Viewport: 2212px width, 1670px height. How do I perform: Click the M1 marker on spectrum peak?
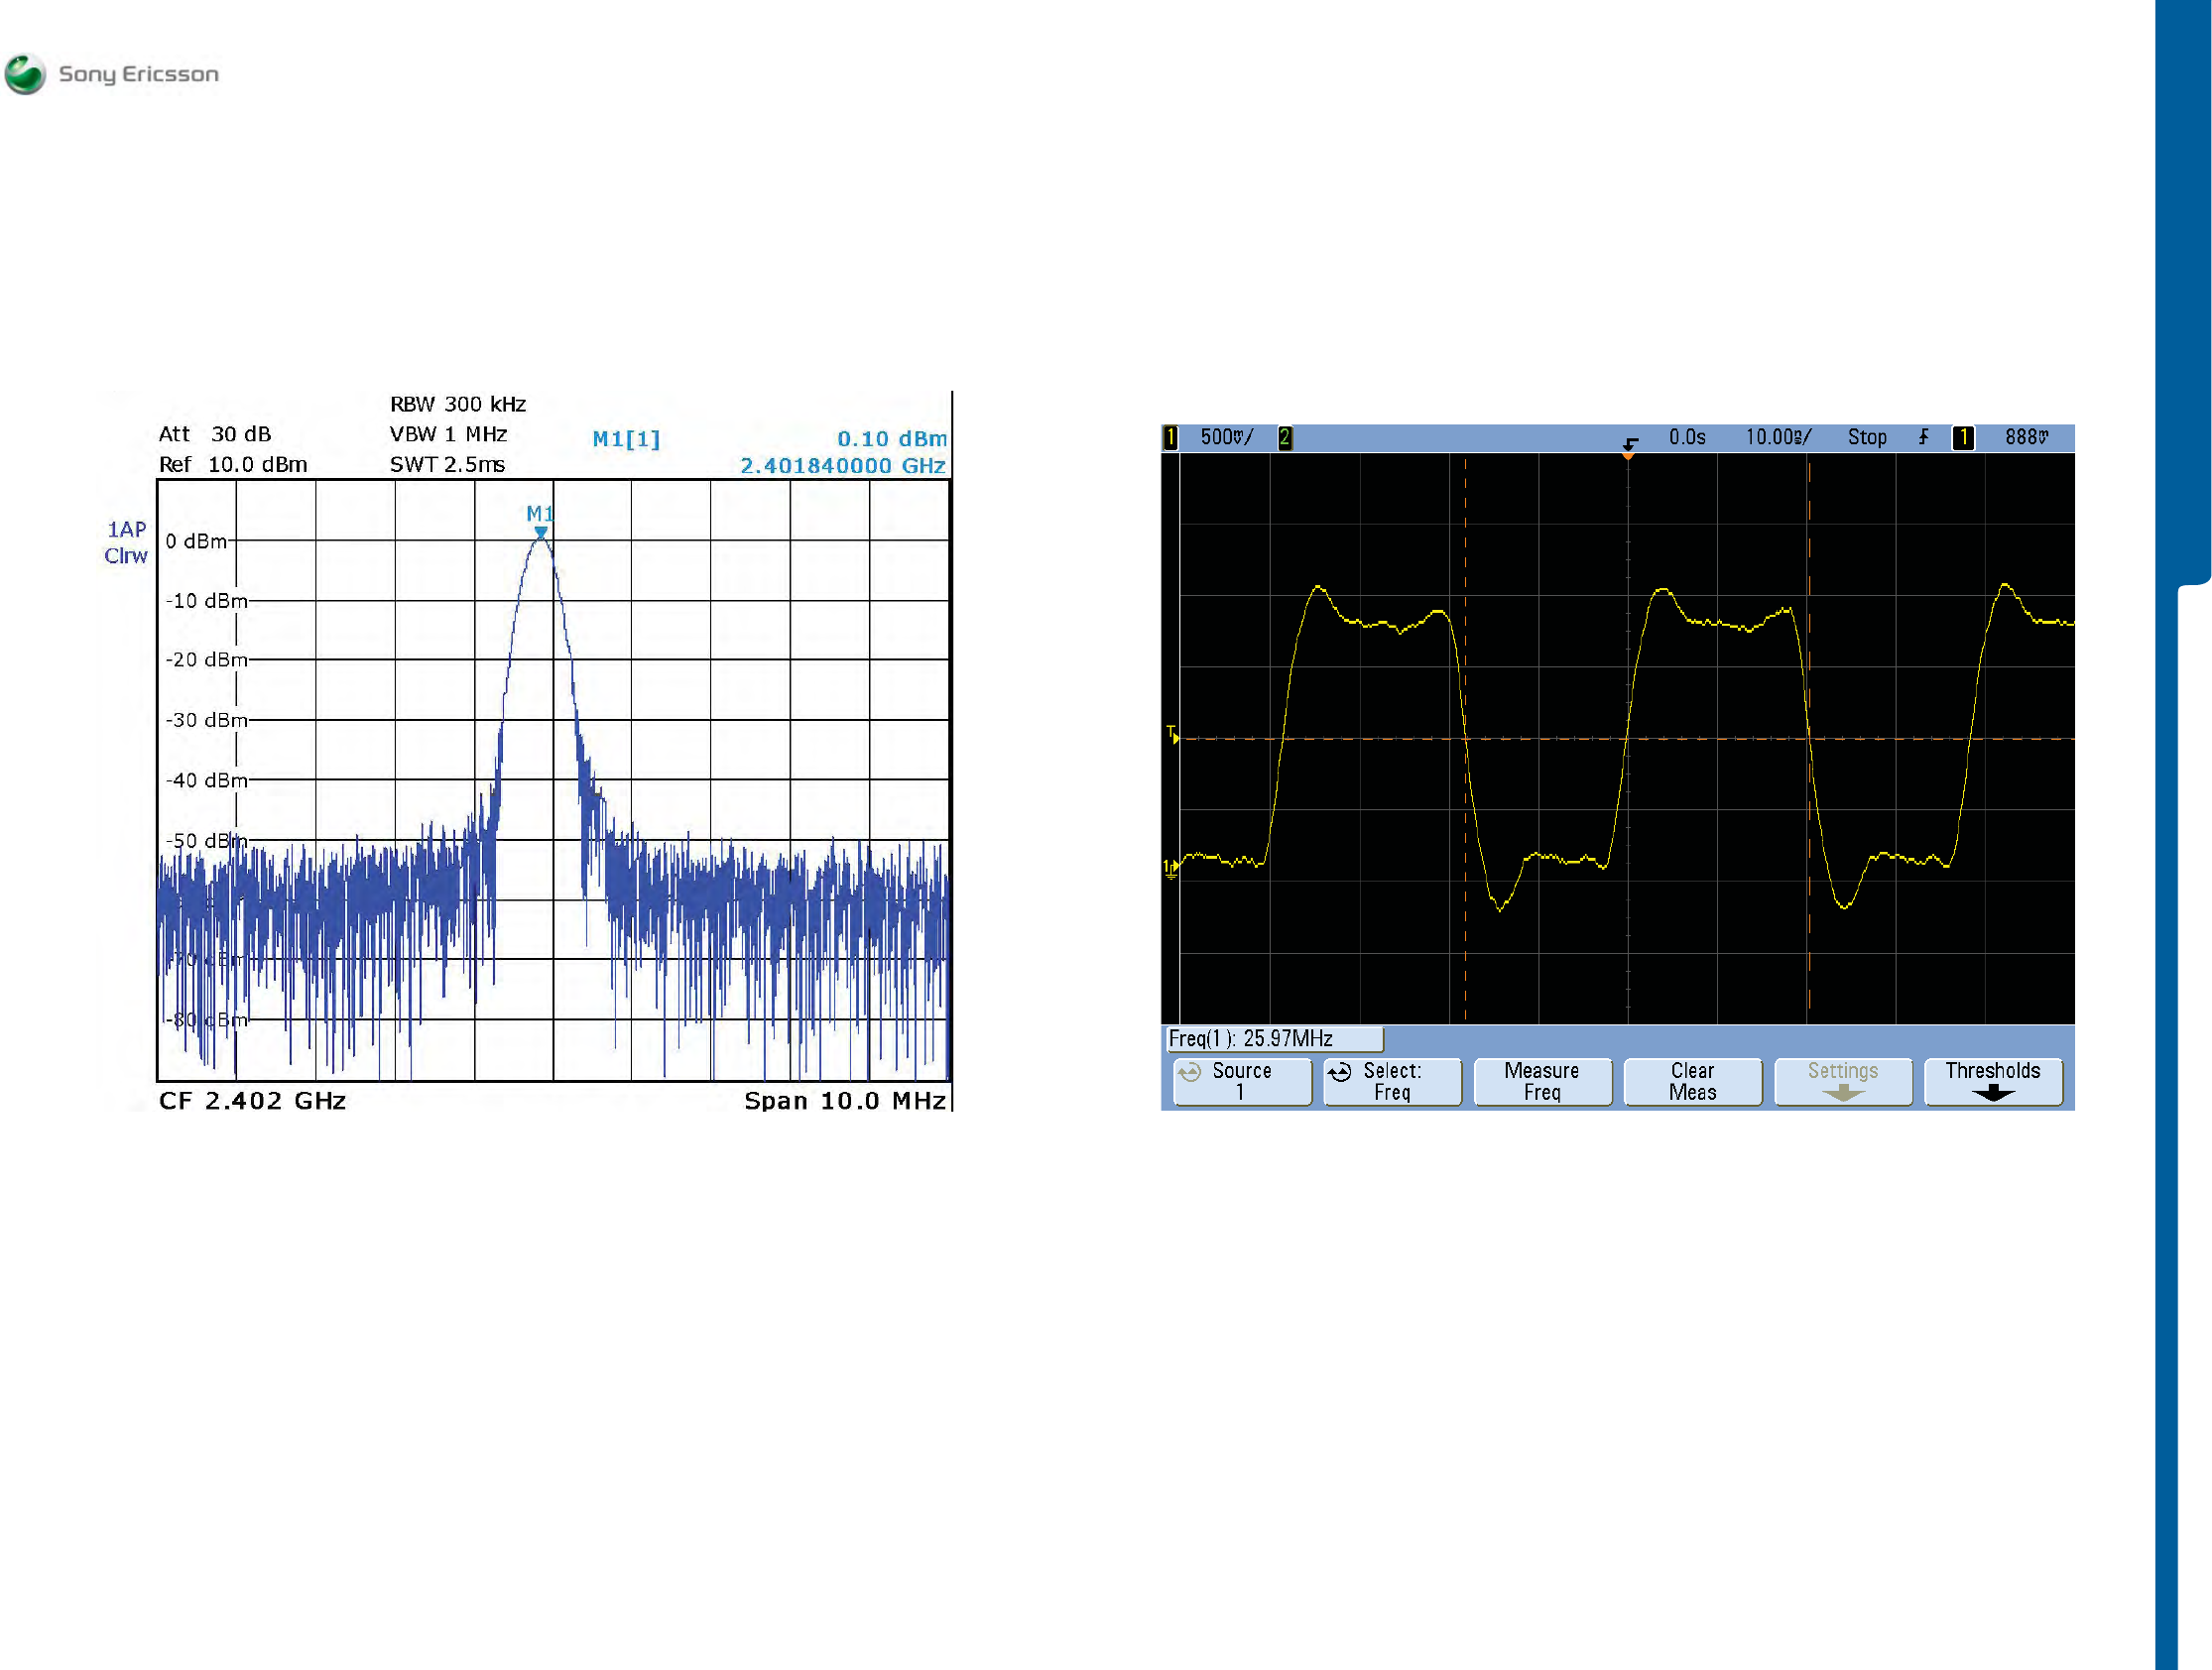(x=540, y=532)
